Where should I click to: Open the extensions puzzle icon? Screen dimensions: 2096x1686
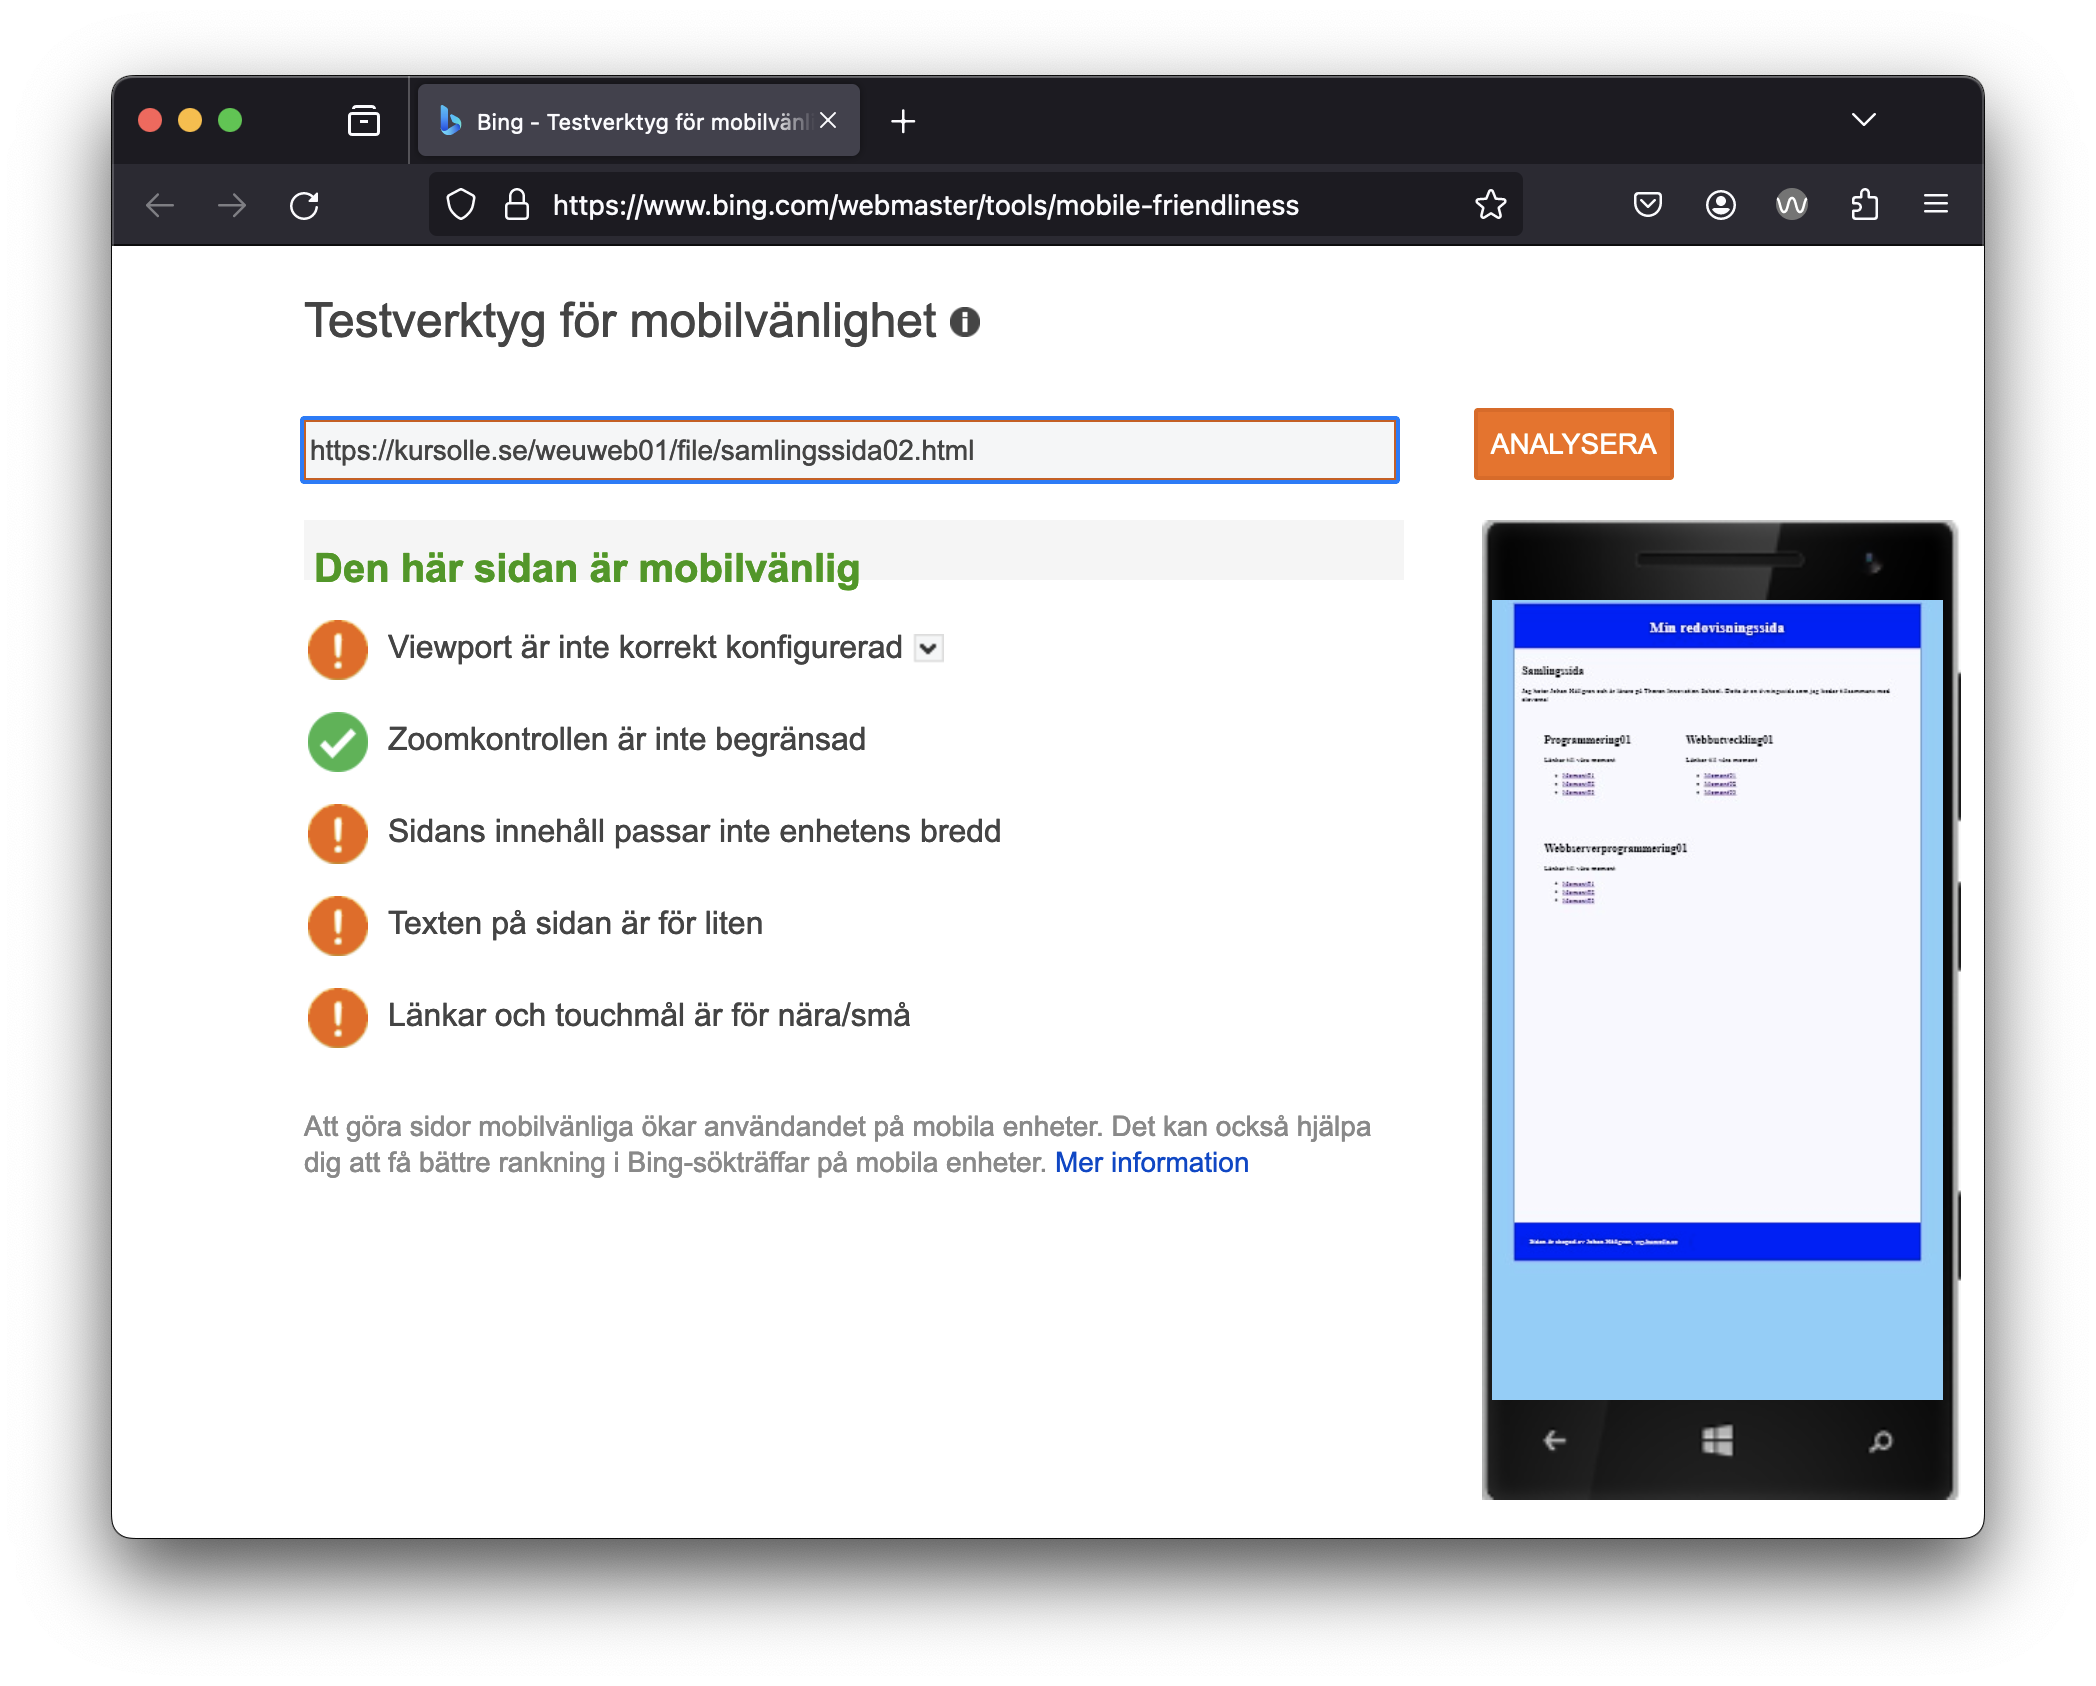(x=1864, y=205)
